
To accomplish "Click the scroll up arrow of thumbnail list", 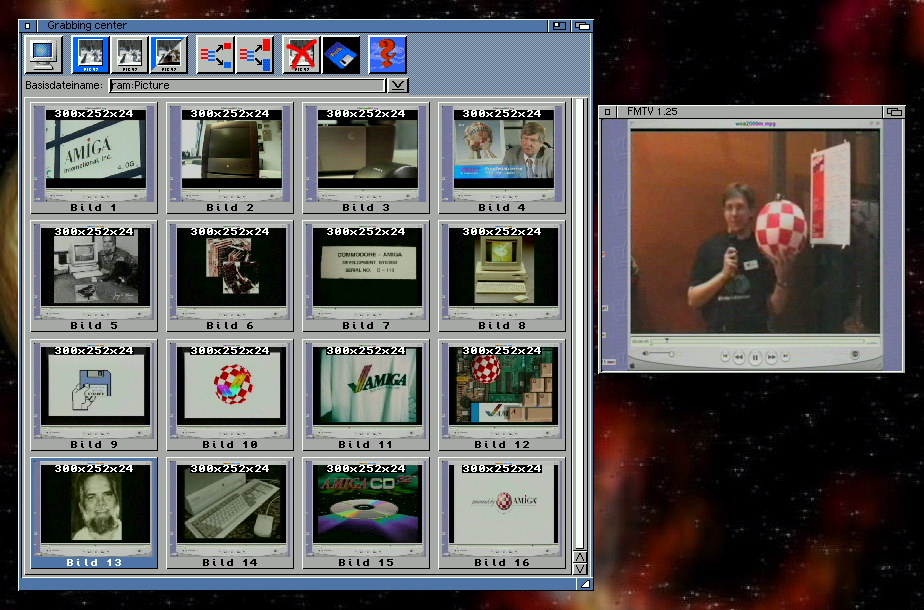I will point(580,557).
